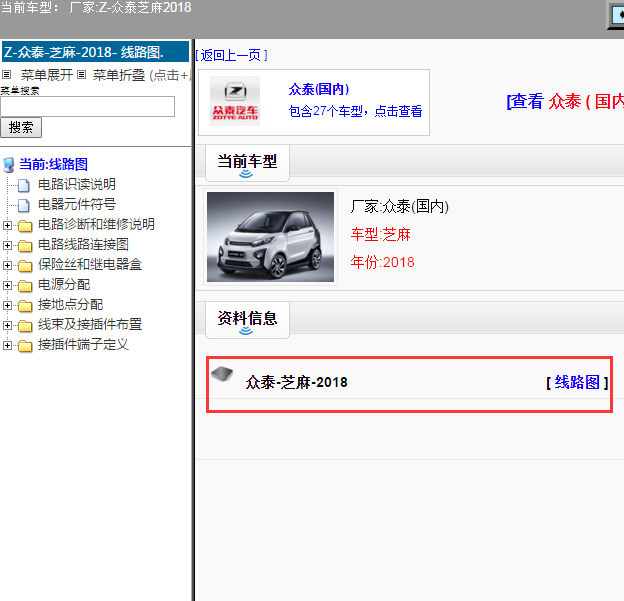Click the computer icon beside 当前:线路图
The width and height of the screenshot is (624, 601).
9,165
